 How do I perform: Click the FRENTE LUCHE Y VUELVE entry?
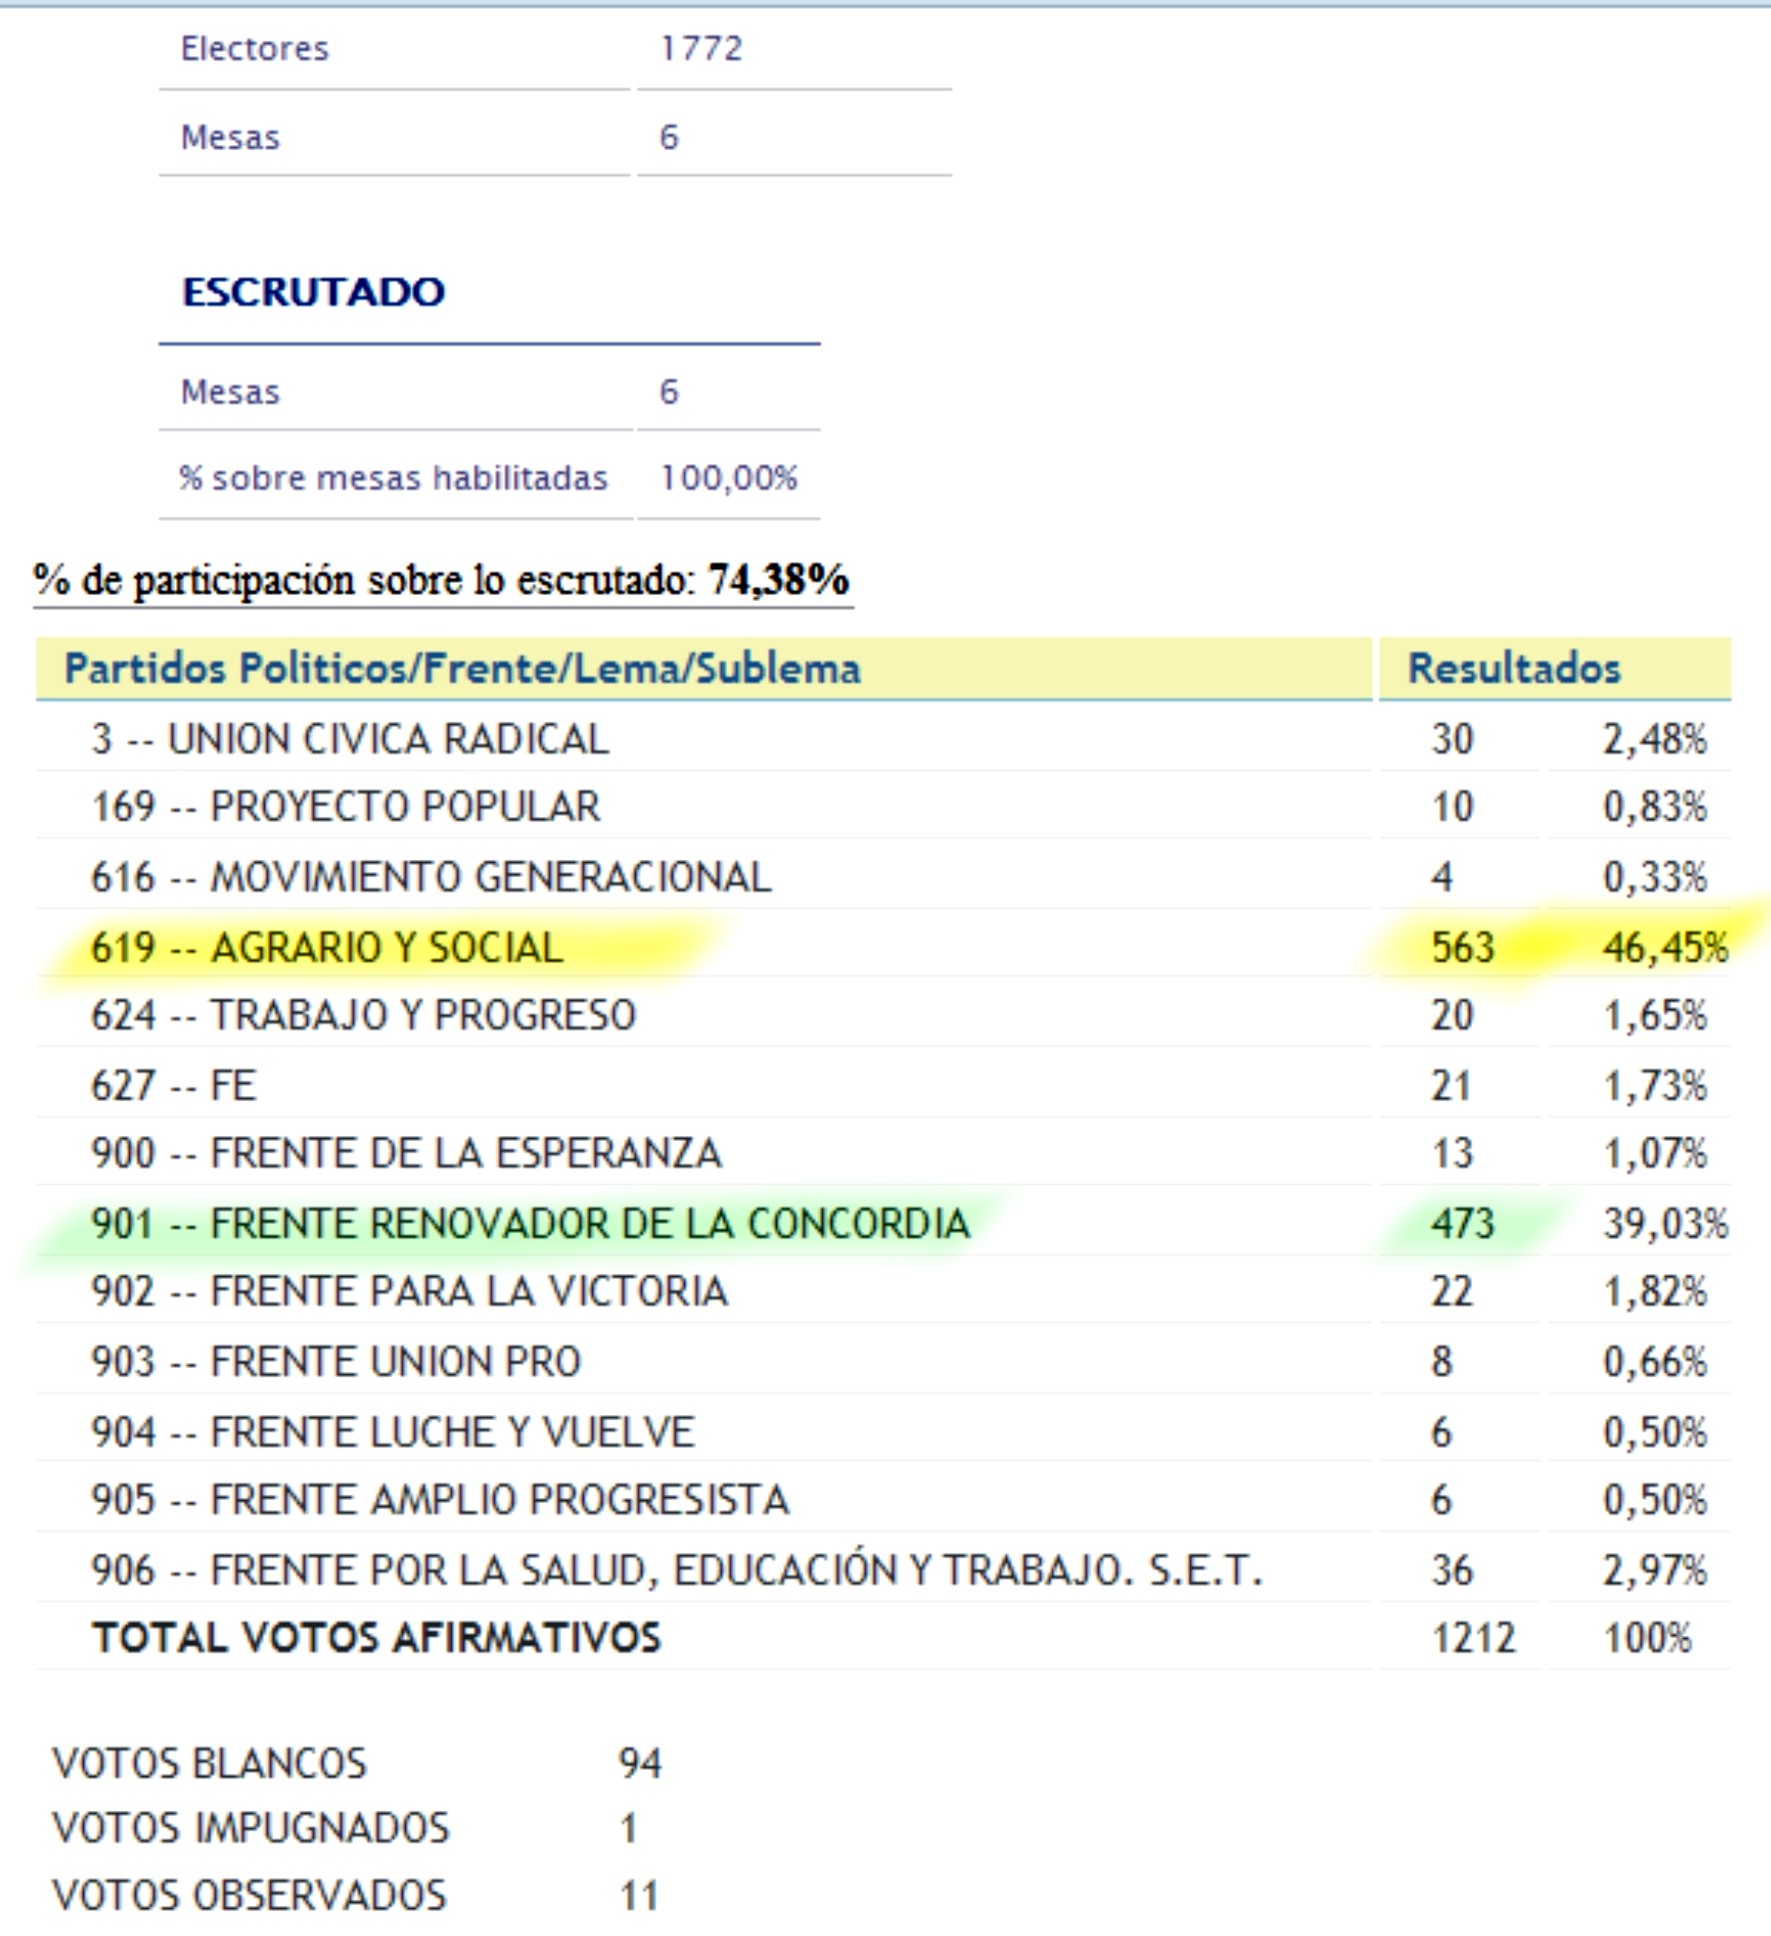[452, 1432]
